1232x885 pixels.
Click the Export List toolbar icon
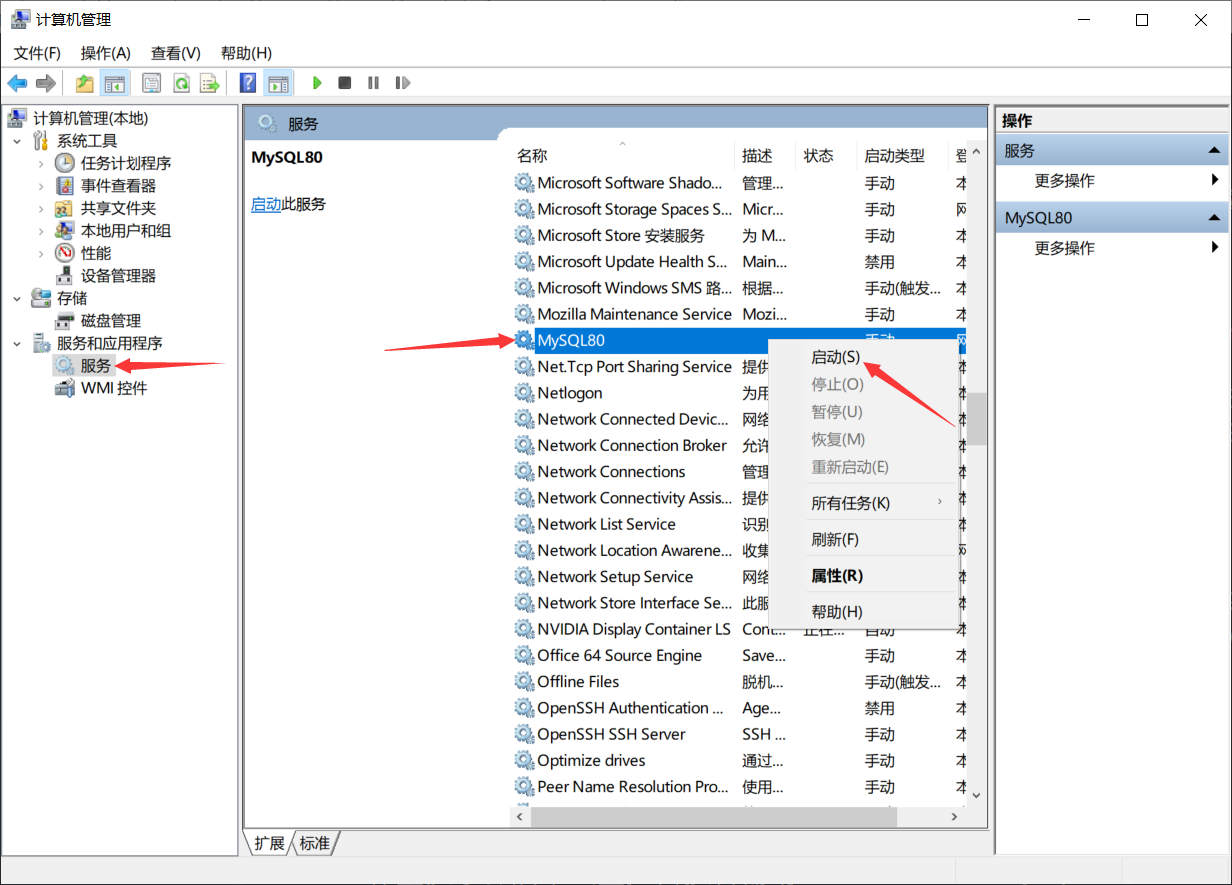tap(209, 83)
